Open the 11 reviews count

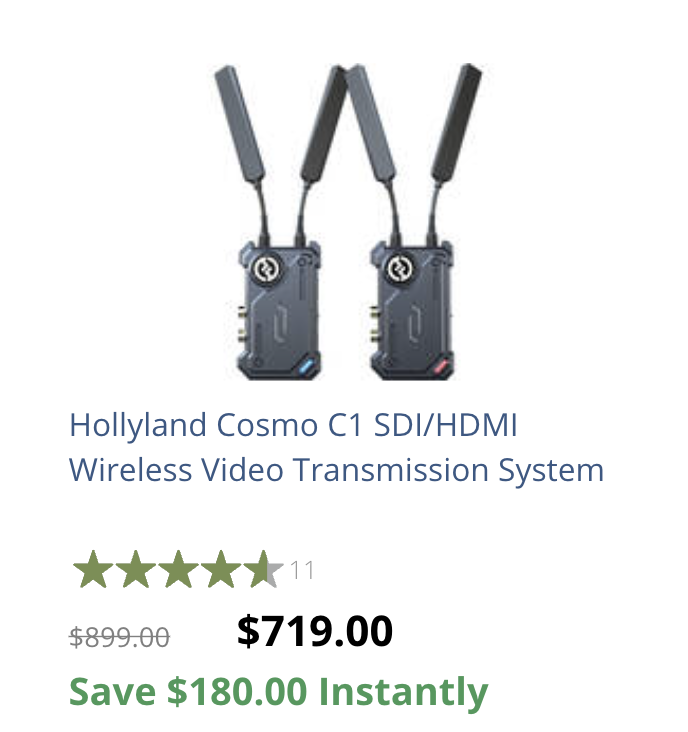pyautogui.click(x=302, y=570)
